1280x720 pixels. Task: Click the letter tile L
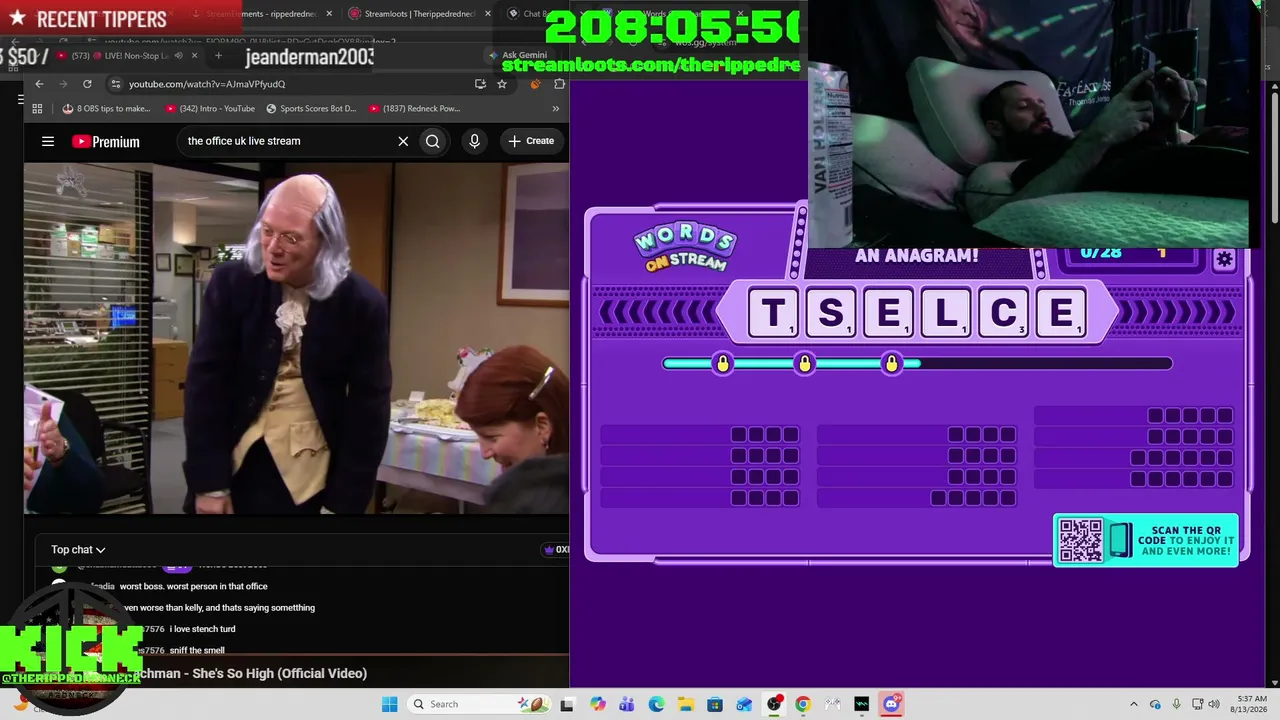946,313
